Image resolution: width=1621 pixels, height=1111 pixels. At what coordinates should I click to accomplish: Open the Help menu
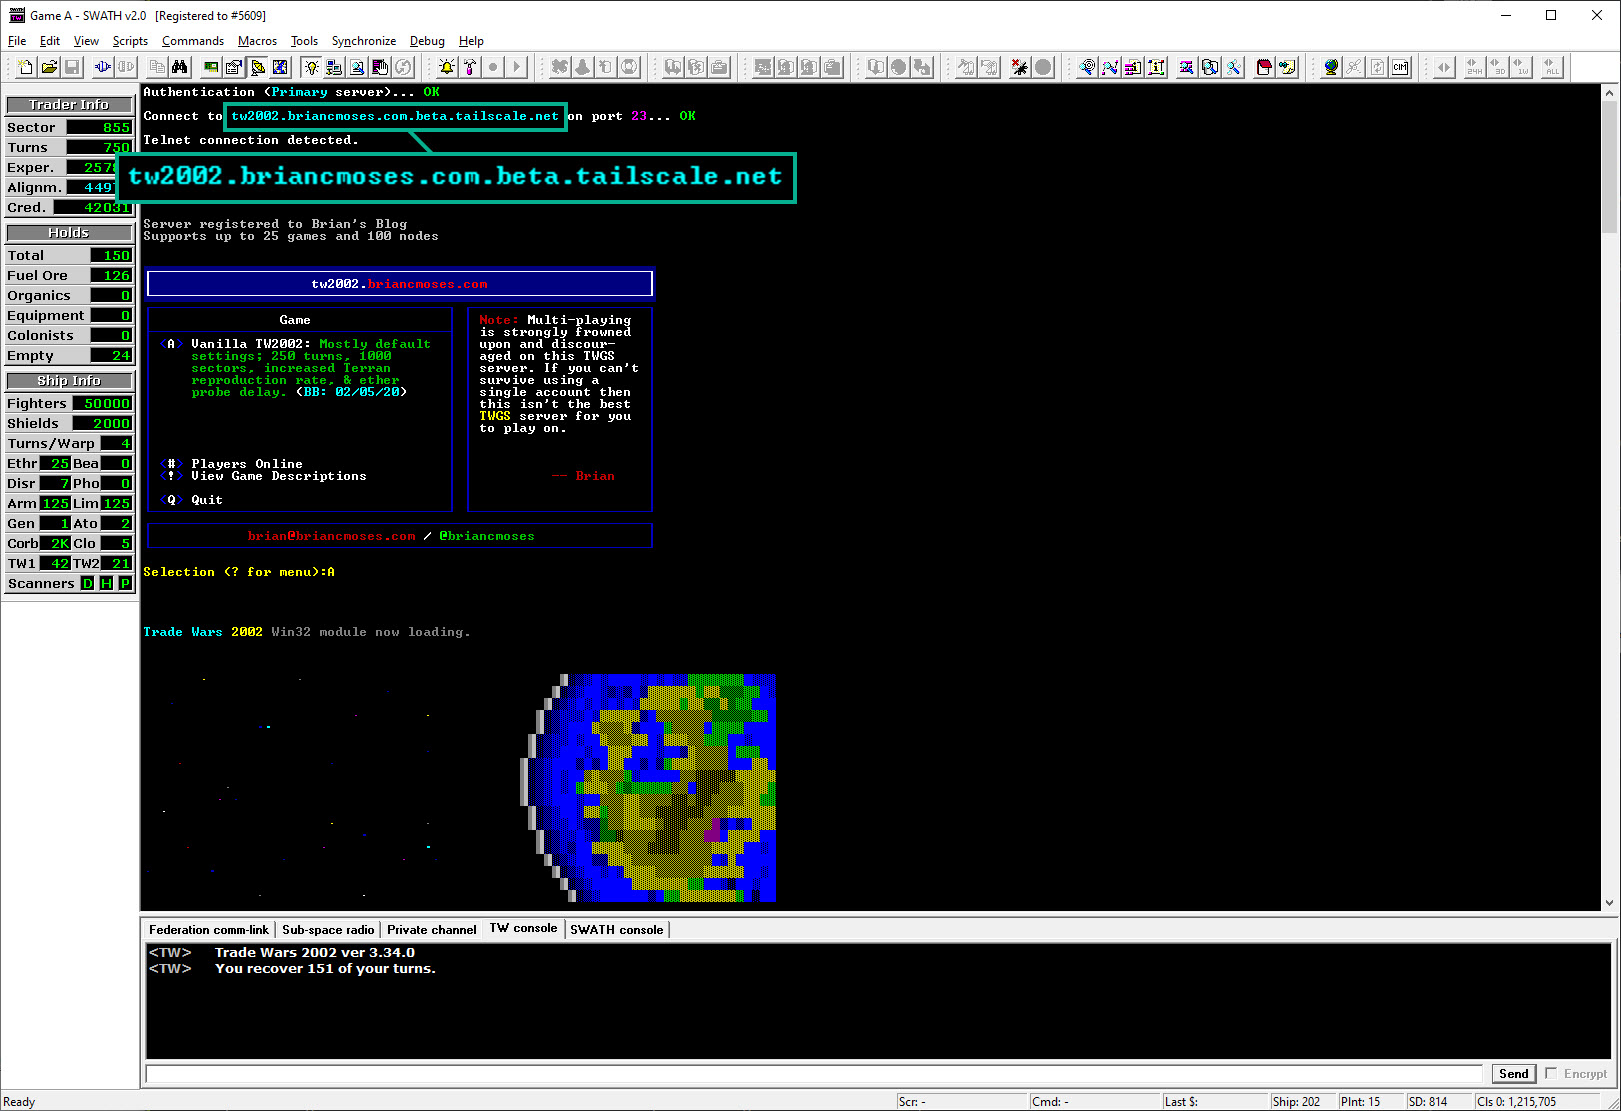471,41
